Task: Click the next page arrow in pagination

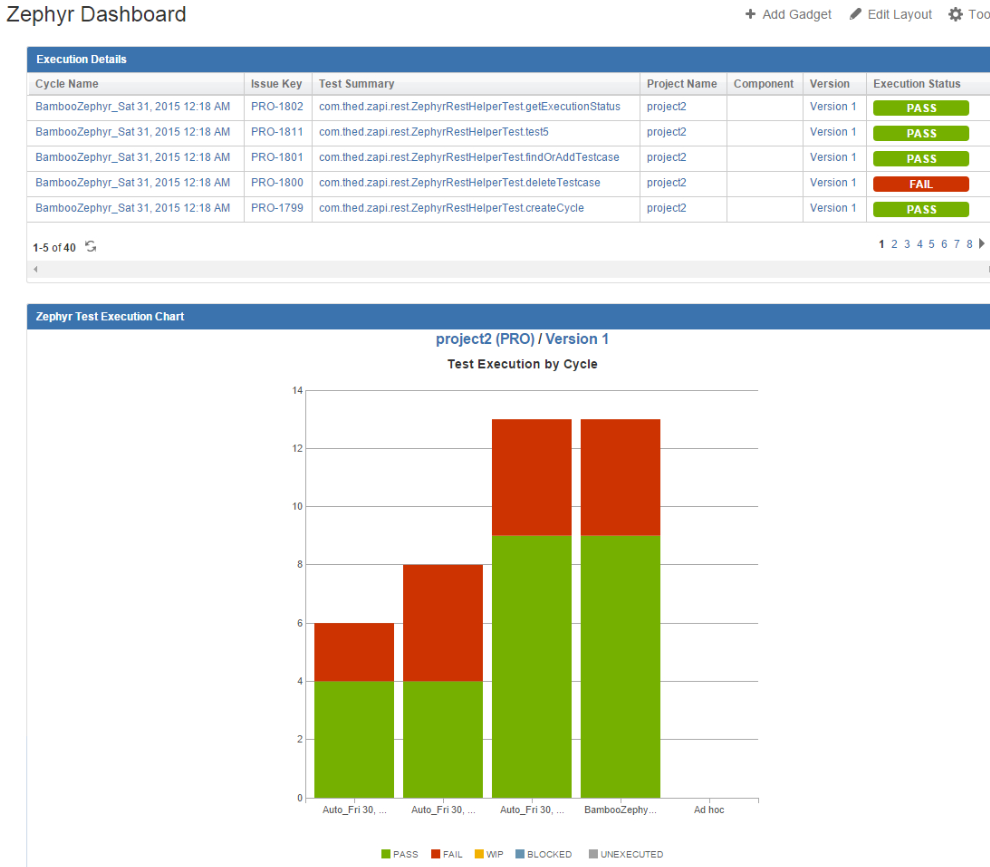Action: (x=982, y=244)
